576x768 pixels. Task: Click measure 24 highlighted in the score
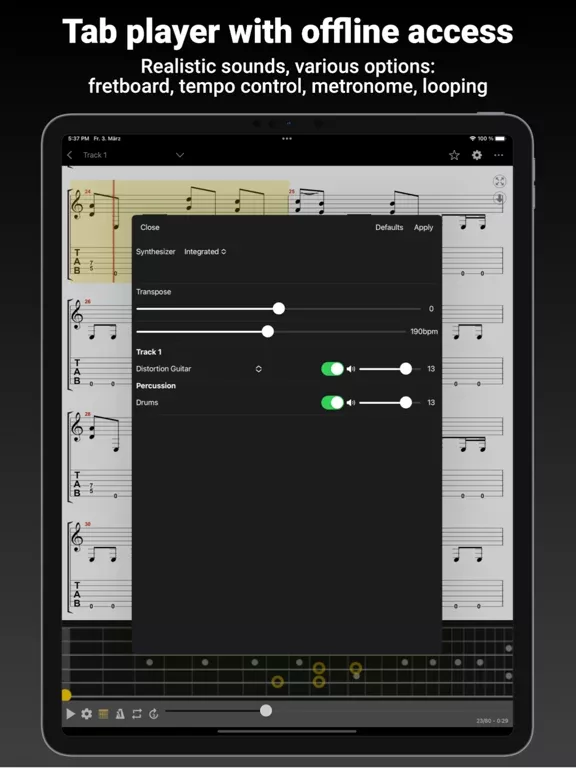tap(180, 231)
